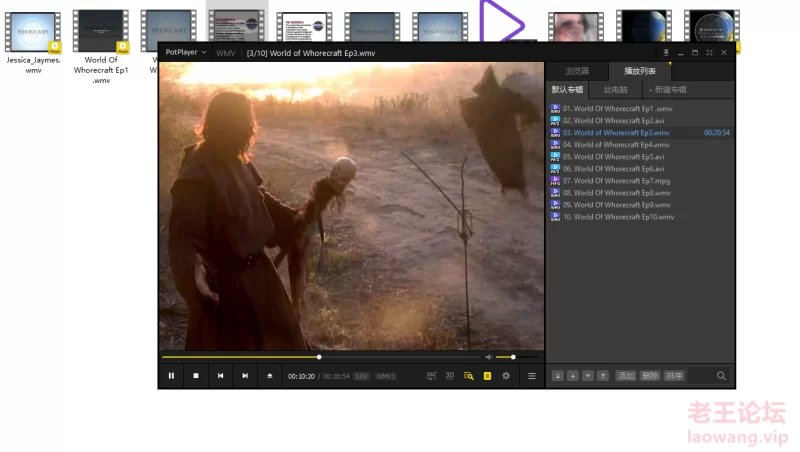The height and width of the screenshot is (452, 800).
Task: Click the video display area
Action: tap(352, 206)
